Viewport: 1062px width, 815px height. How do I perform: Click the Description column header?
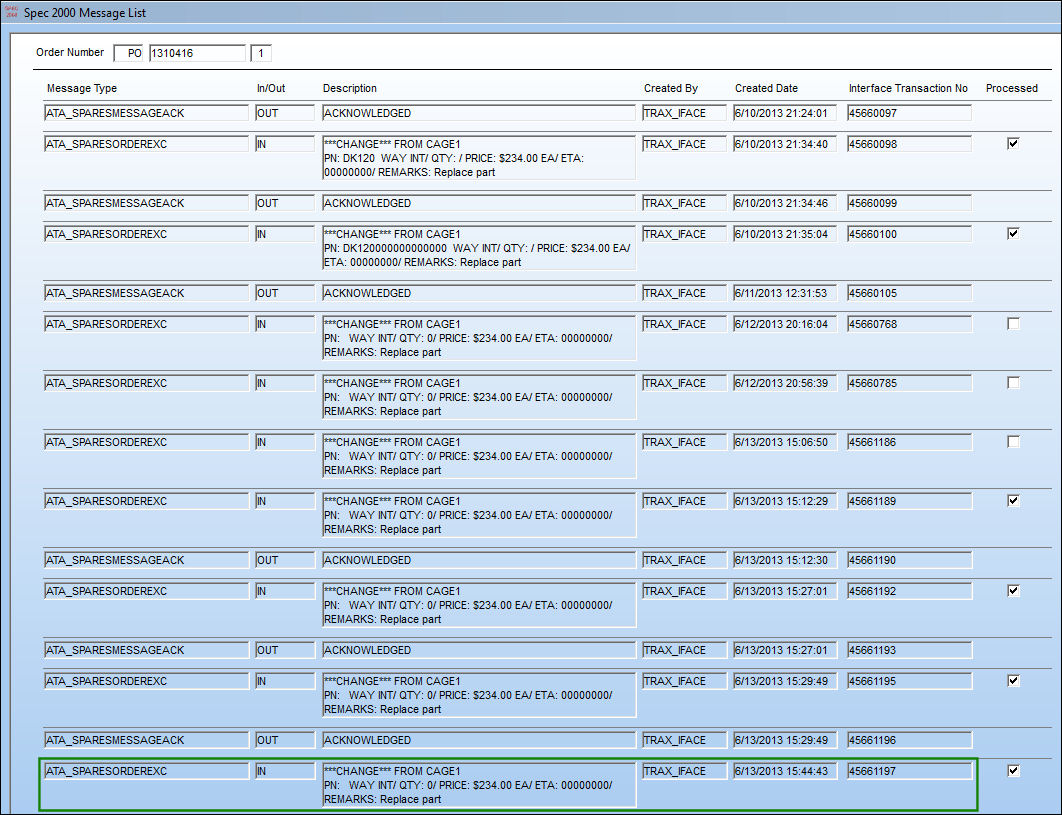pos(349,88)
